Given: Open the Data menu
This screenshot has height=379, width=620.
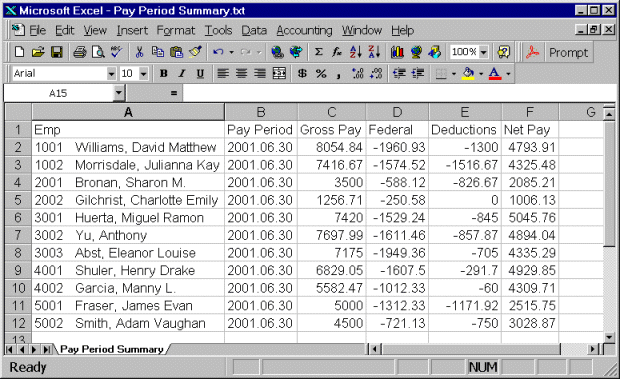Looking at the screenshot, I should tap(254, 30).
